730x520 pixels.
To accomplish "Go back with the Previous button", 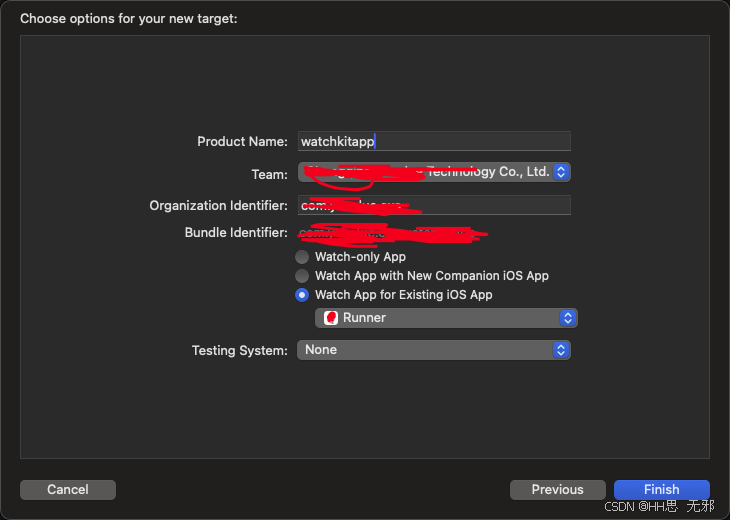I will click(x=558, y=490).
